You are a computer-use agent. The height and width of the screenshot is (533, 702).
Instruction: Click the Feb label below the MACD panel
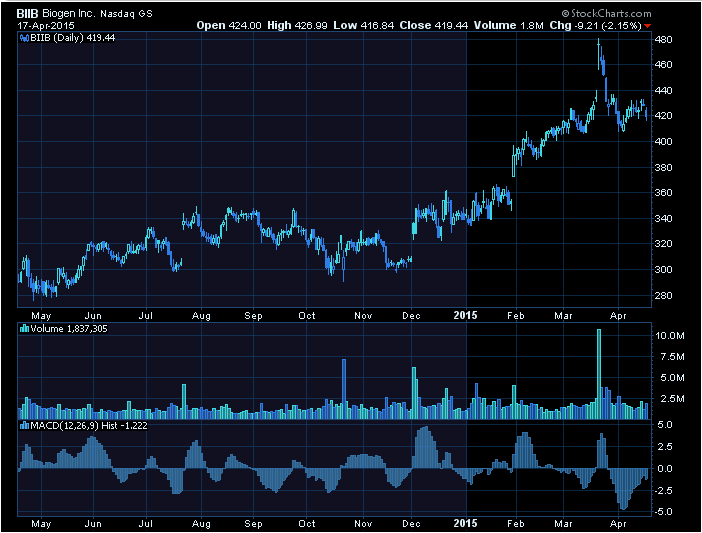point(516,524)
